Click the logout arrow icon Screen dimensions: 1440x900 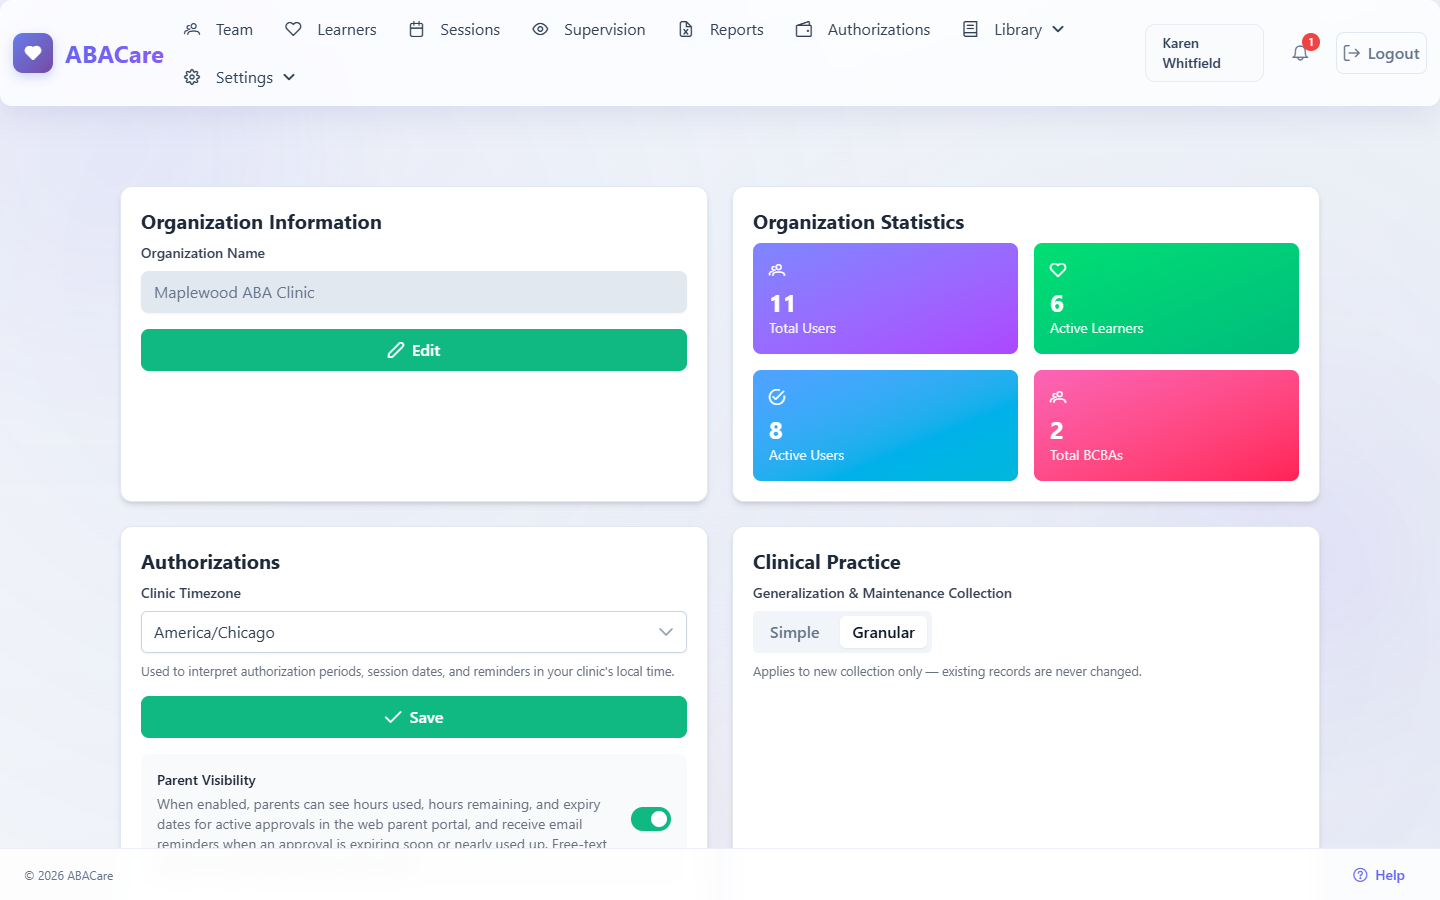point(1352,53)
